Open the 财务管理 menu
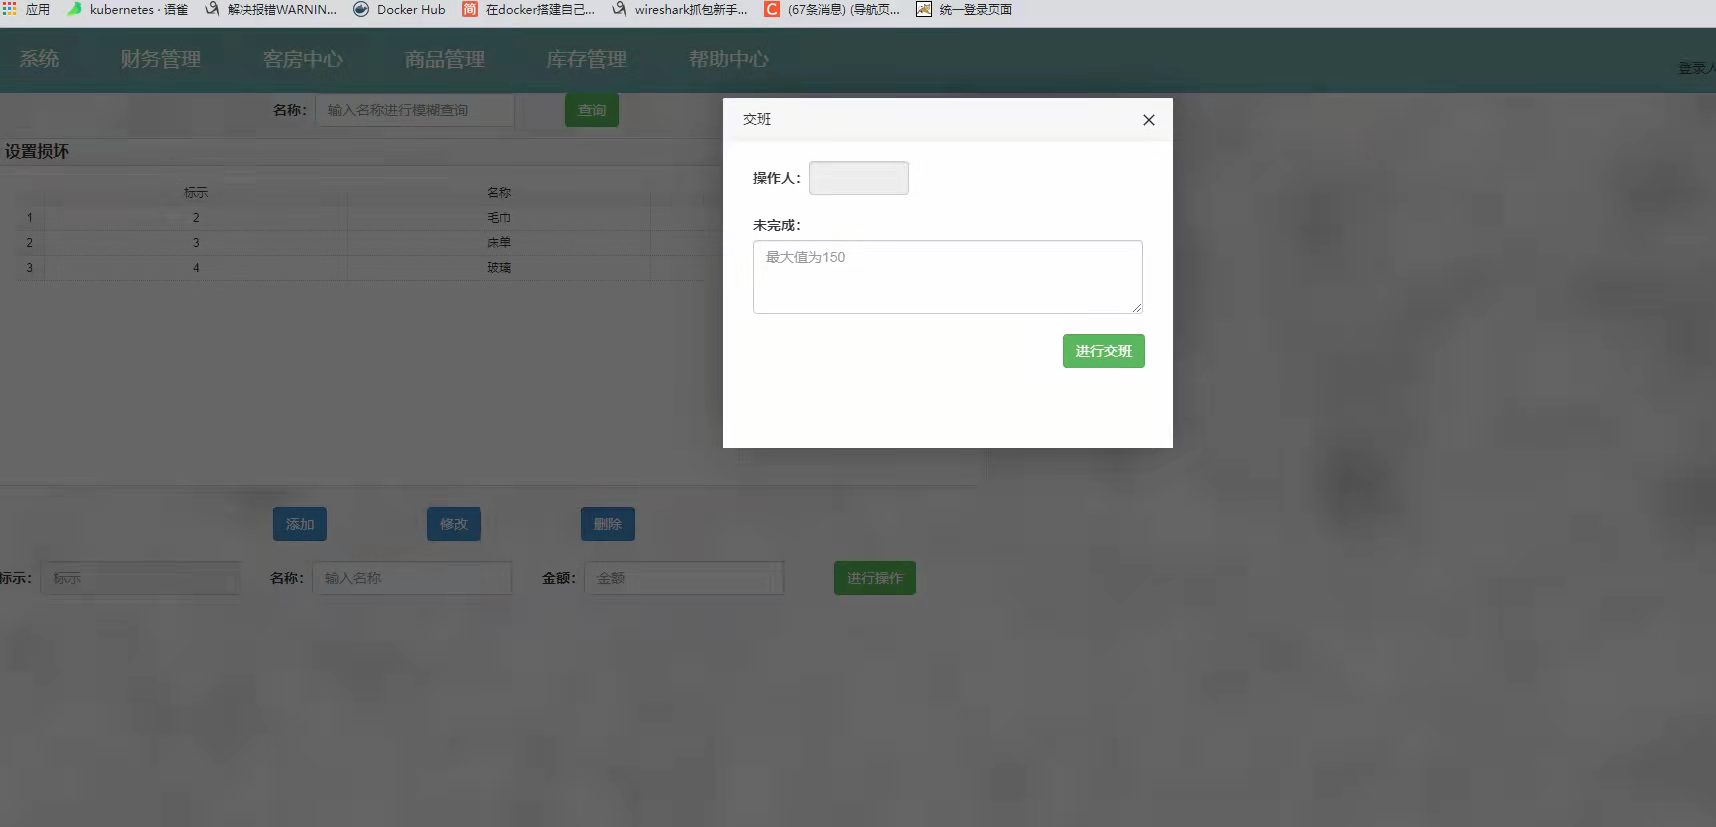 161,59
